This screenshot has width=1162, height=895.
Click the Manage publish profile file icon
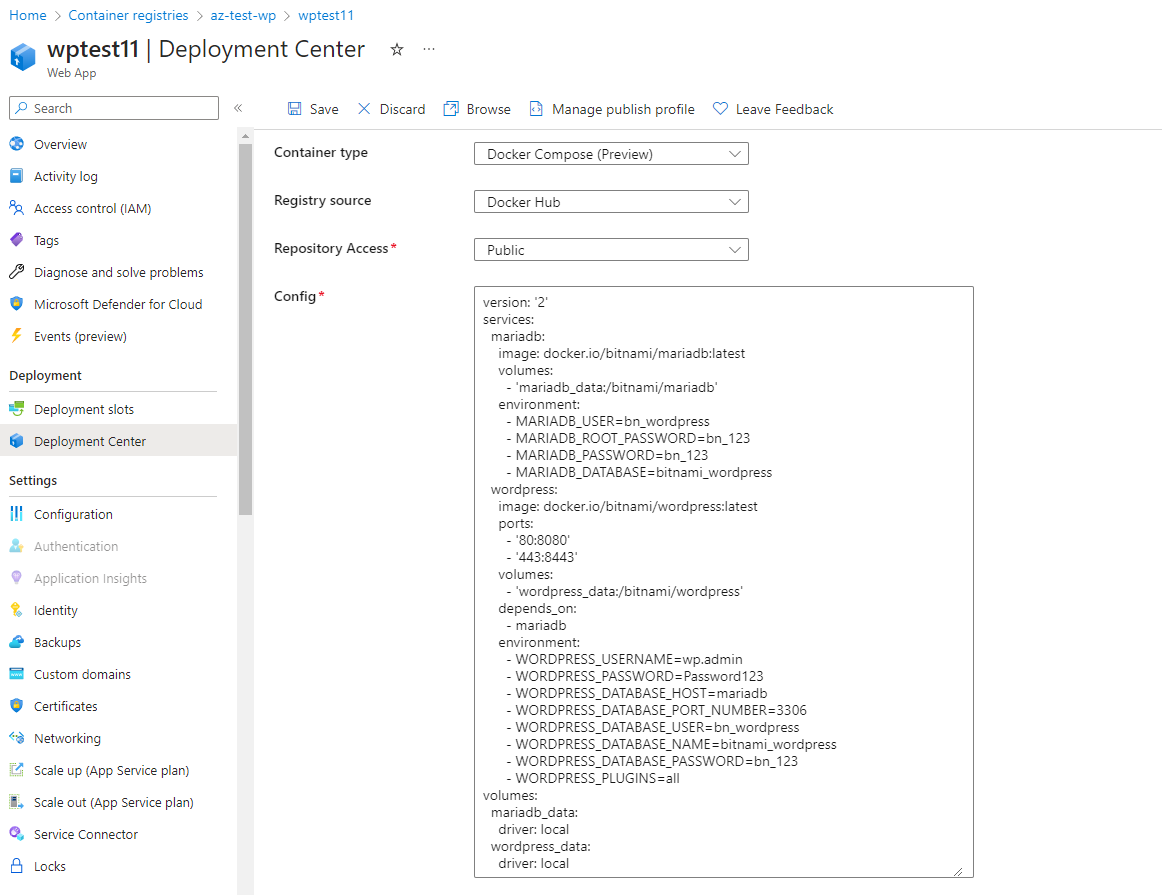point(536,109)
